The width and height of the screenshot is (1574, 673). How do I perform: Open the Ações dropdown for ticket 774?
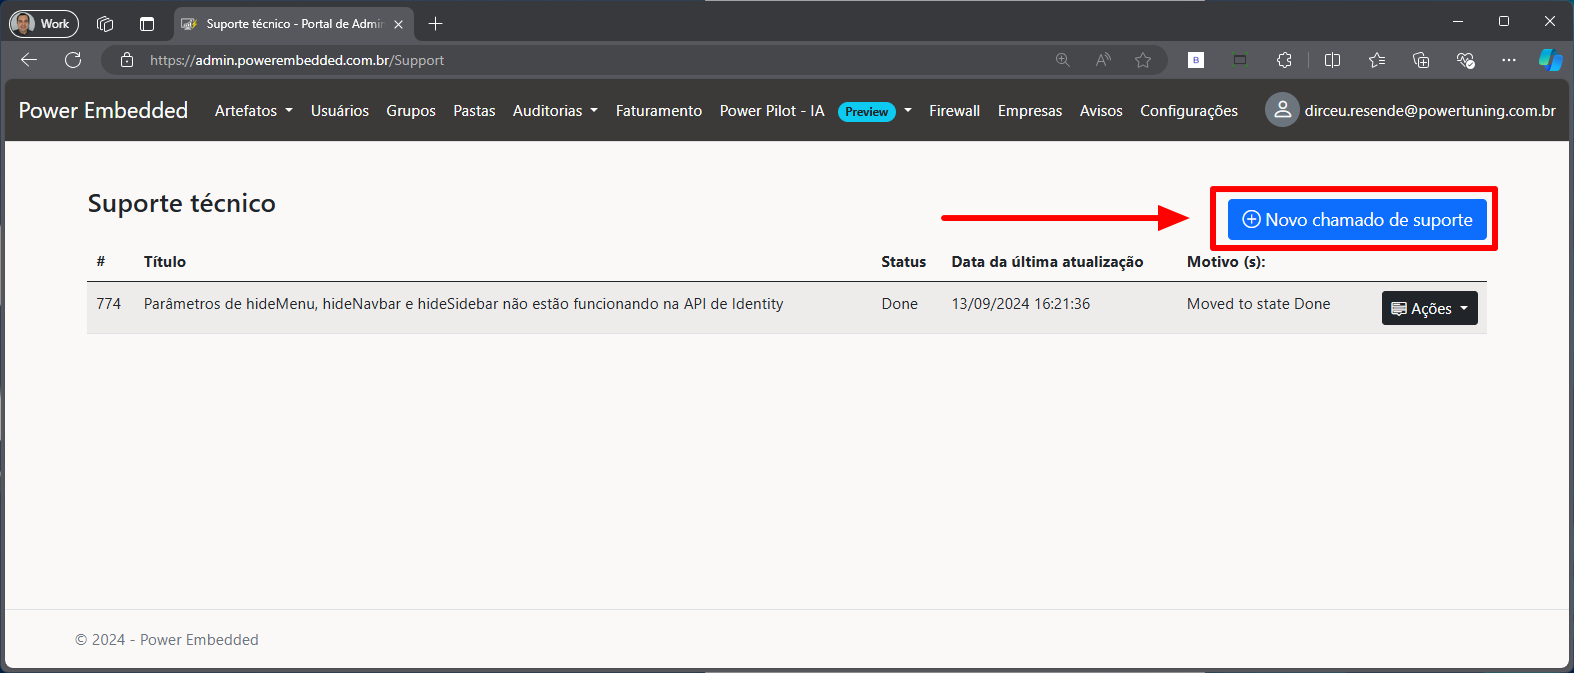[1429, 308]
